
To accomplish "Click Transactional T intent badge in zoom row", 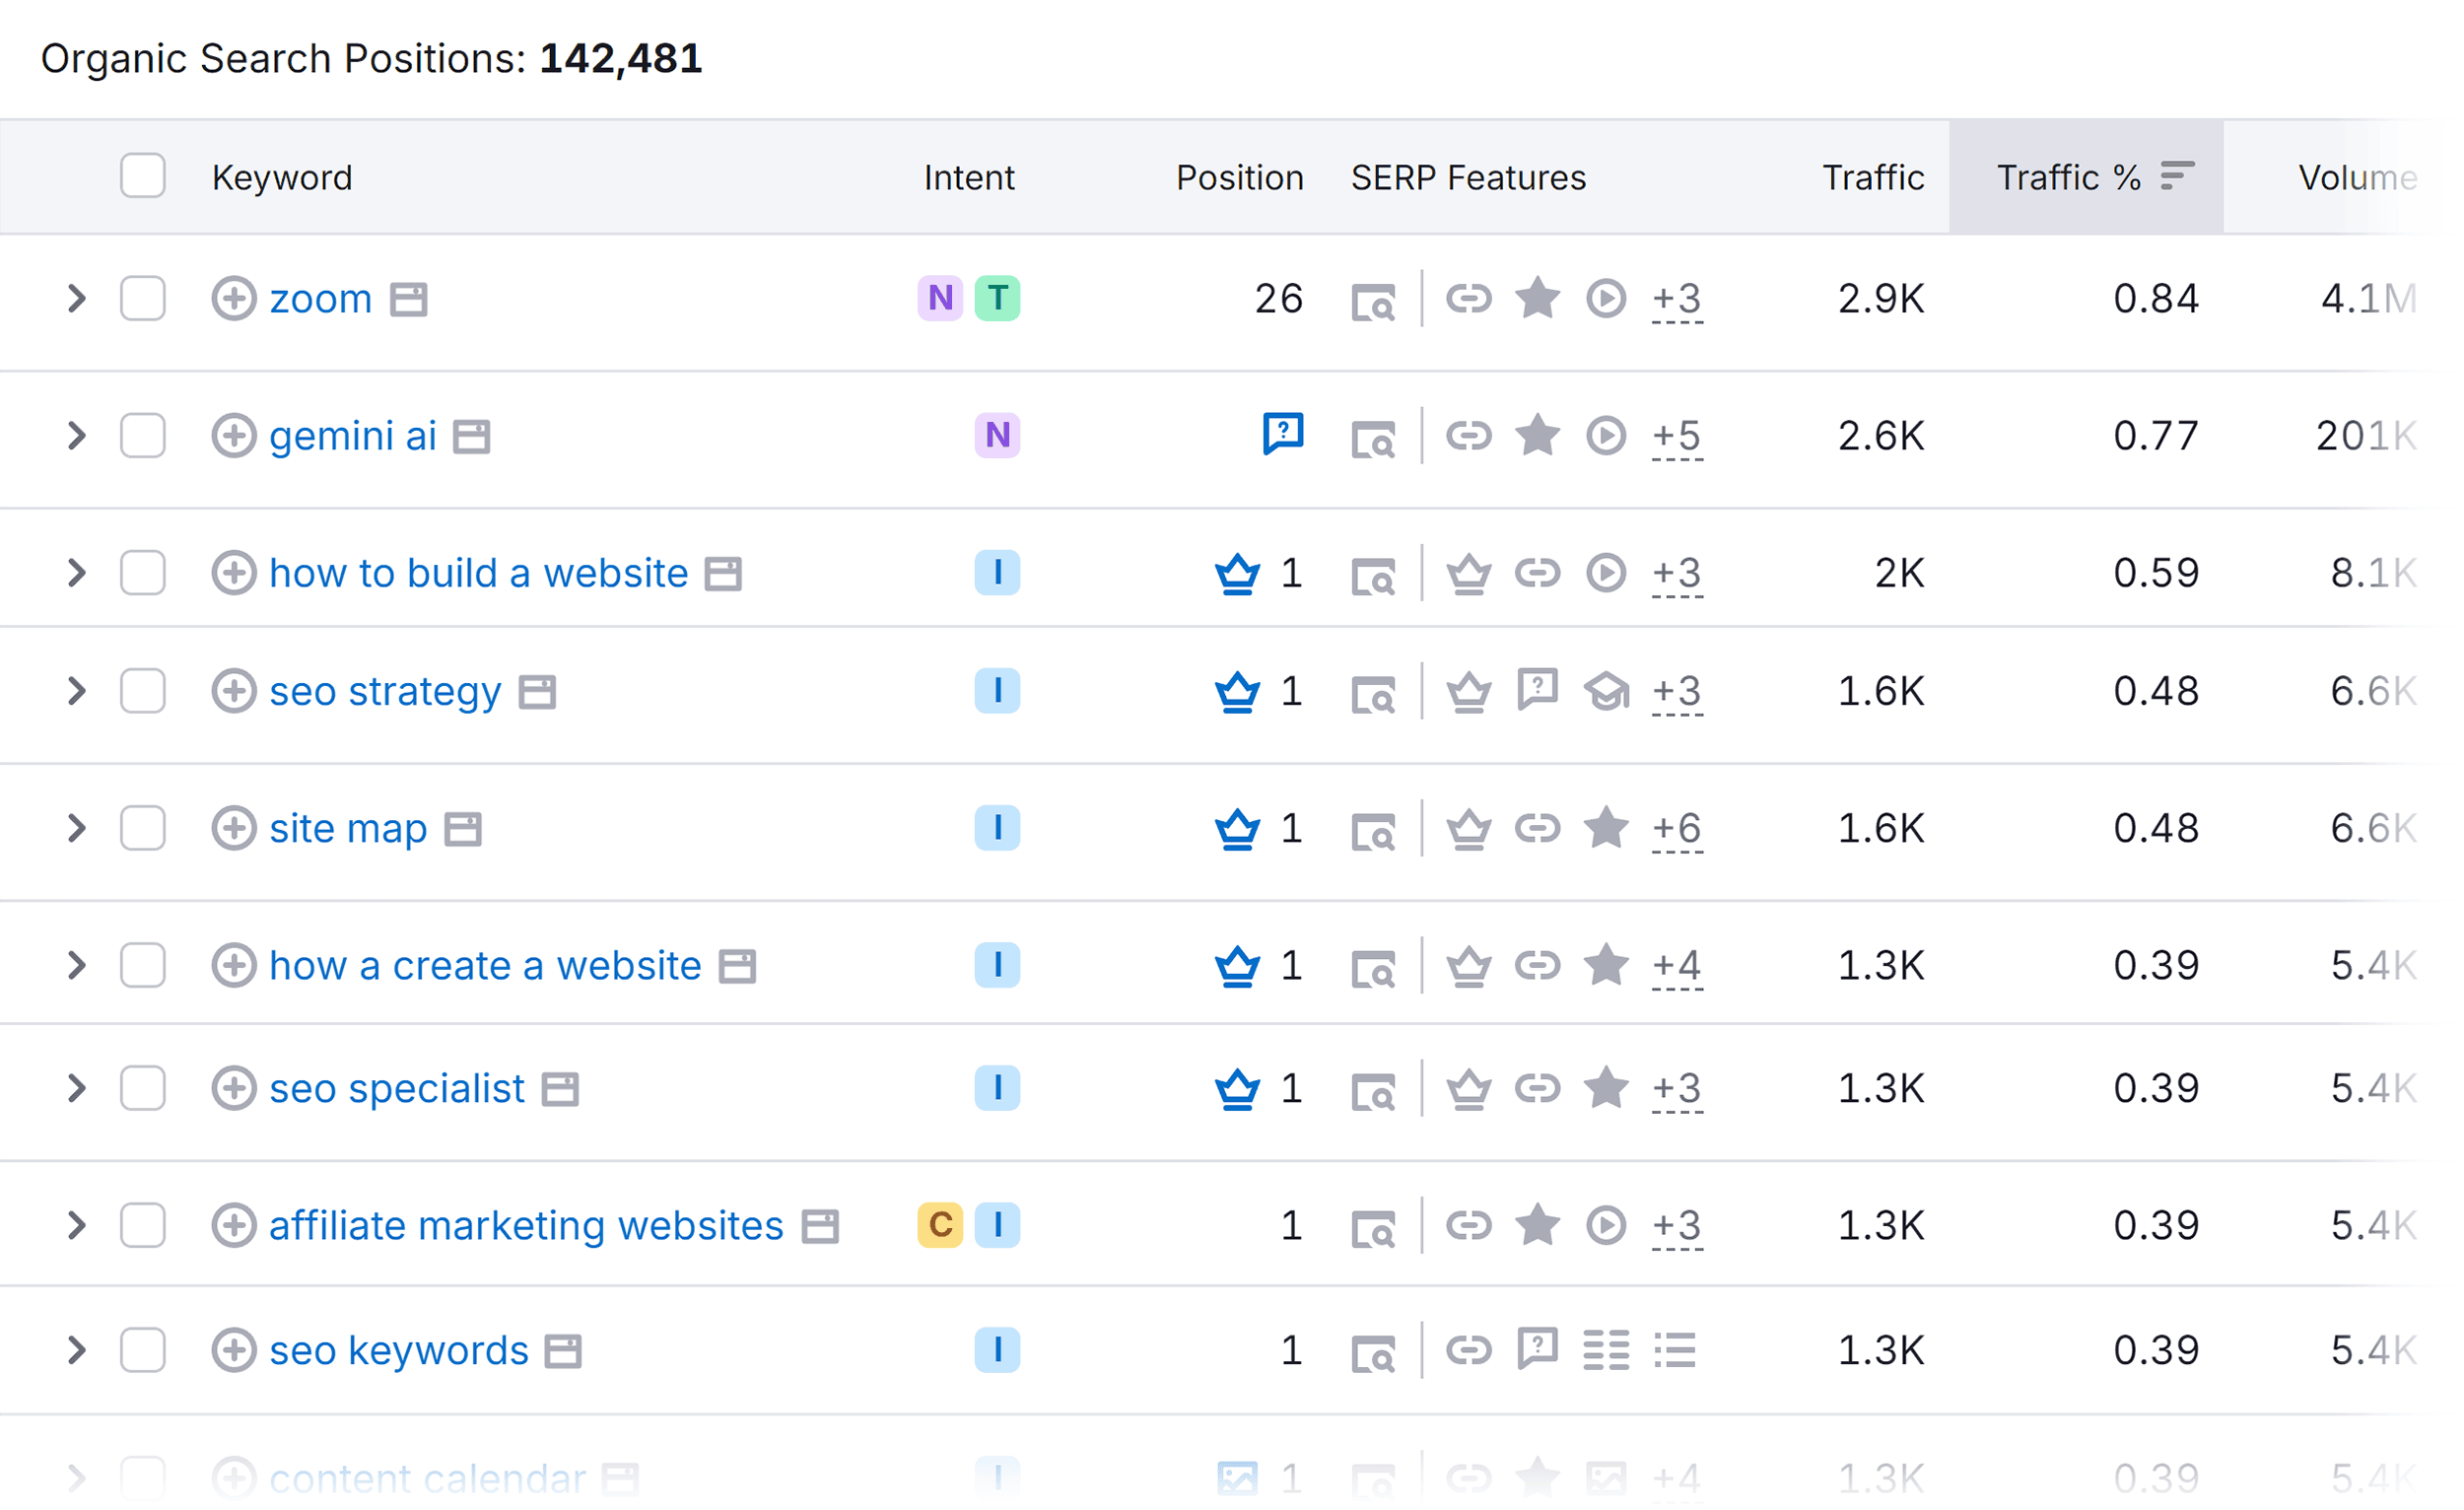I will click(x=997, y=298).
